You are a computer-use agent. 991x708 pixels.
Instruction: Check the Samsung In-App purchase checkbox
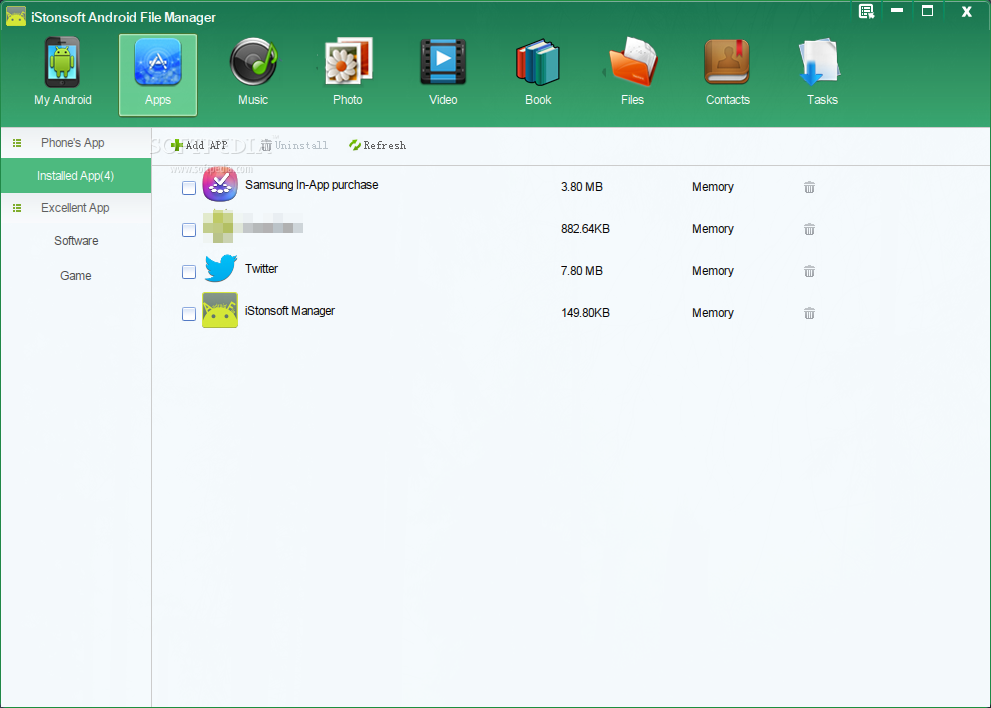[189, 188]
